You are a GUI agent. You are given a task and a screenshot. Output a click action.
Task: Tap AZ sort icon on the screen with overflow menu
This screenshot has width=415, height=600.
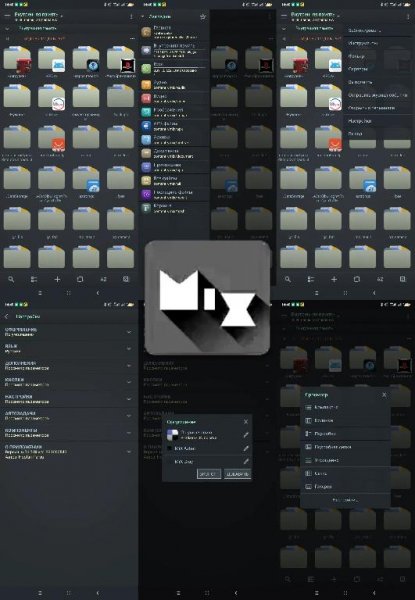pos(380,279)
